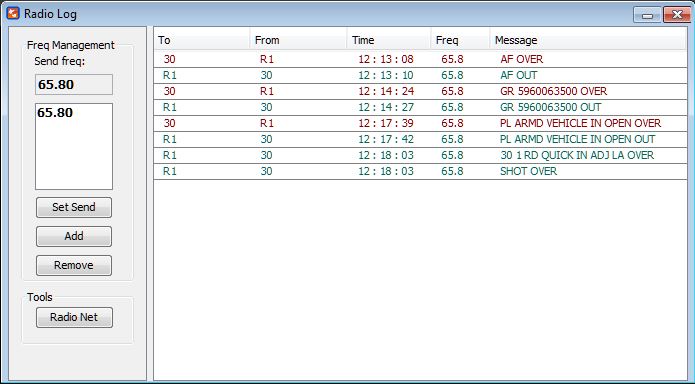Click the time 12 : 14 : 24

point(386,91)
